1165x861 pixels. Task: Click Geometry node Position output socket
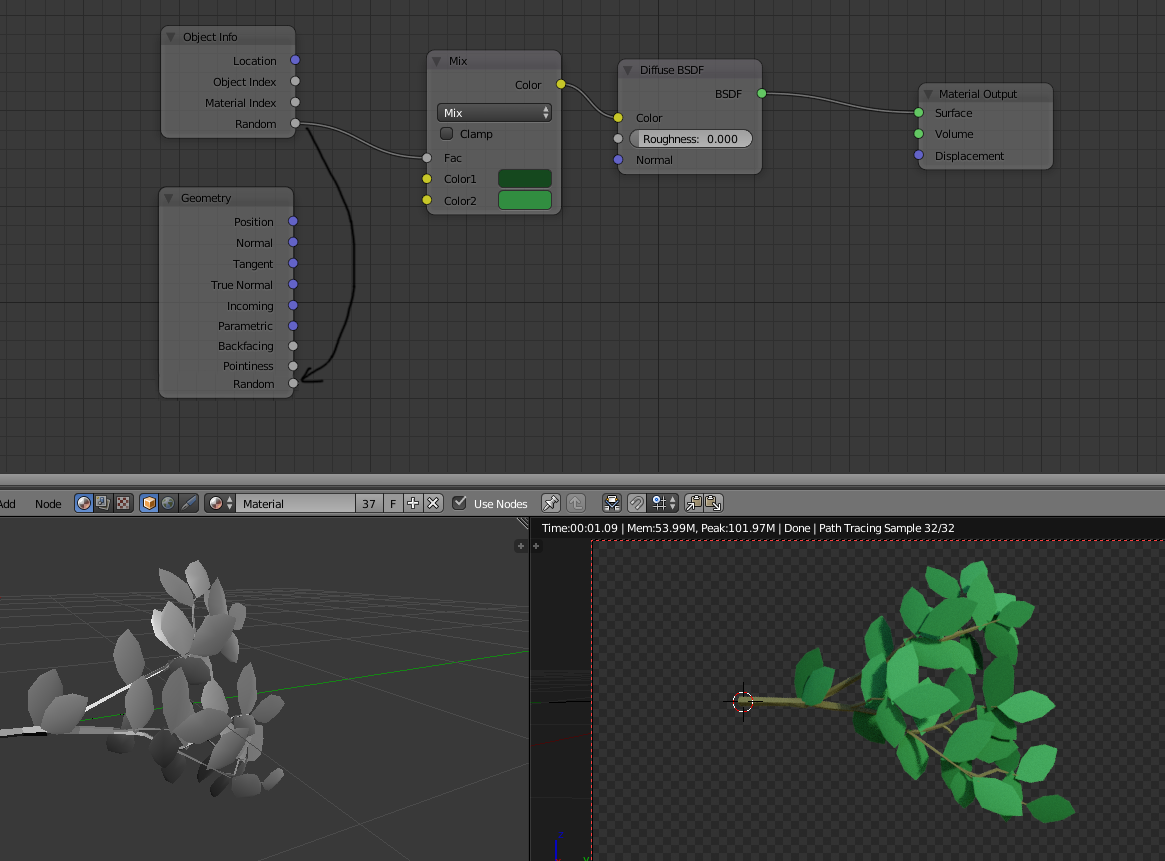293,221
